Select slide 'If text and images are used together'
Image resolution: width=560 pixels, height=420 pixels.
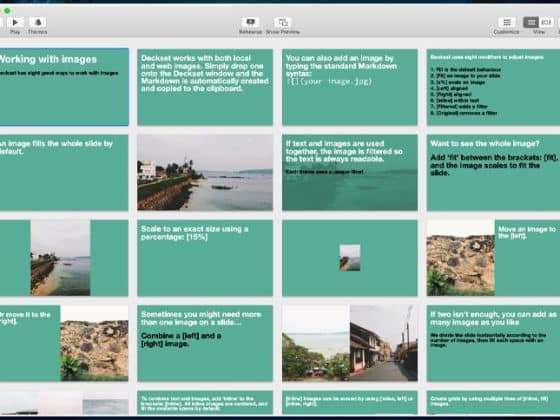pyautogui.click(x=350, y=172)
